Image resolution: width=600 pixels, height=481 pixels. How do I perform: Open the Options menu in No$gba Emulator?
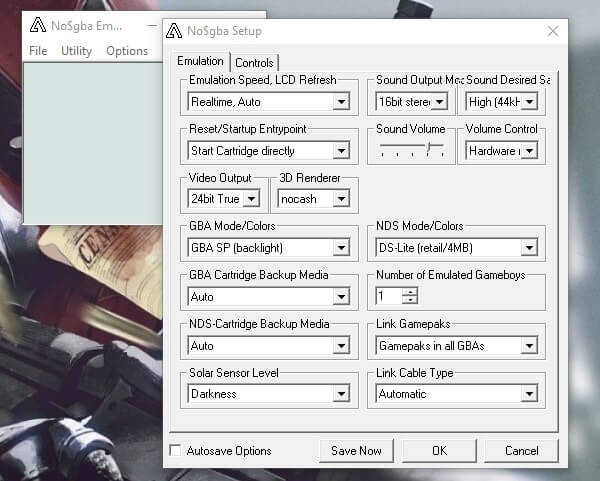coord(127,51)
